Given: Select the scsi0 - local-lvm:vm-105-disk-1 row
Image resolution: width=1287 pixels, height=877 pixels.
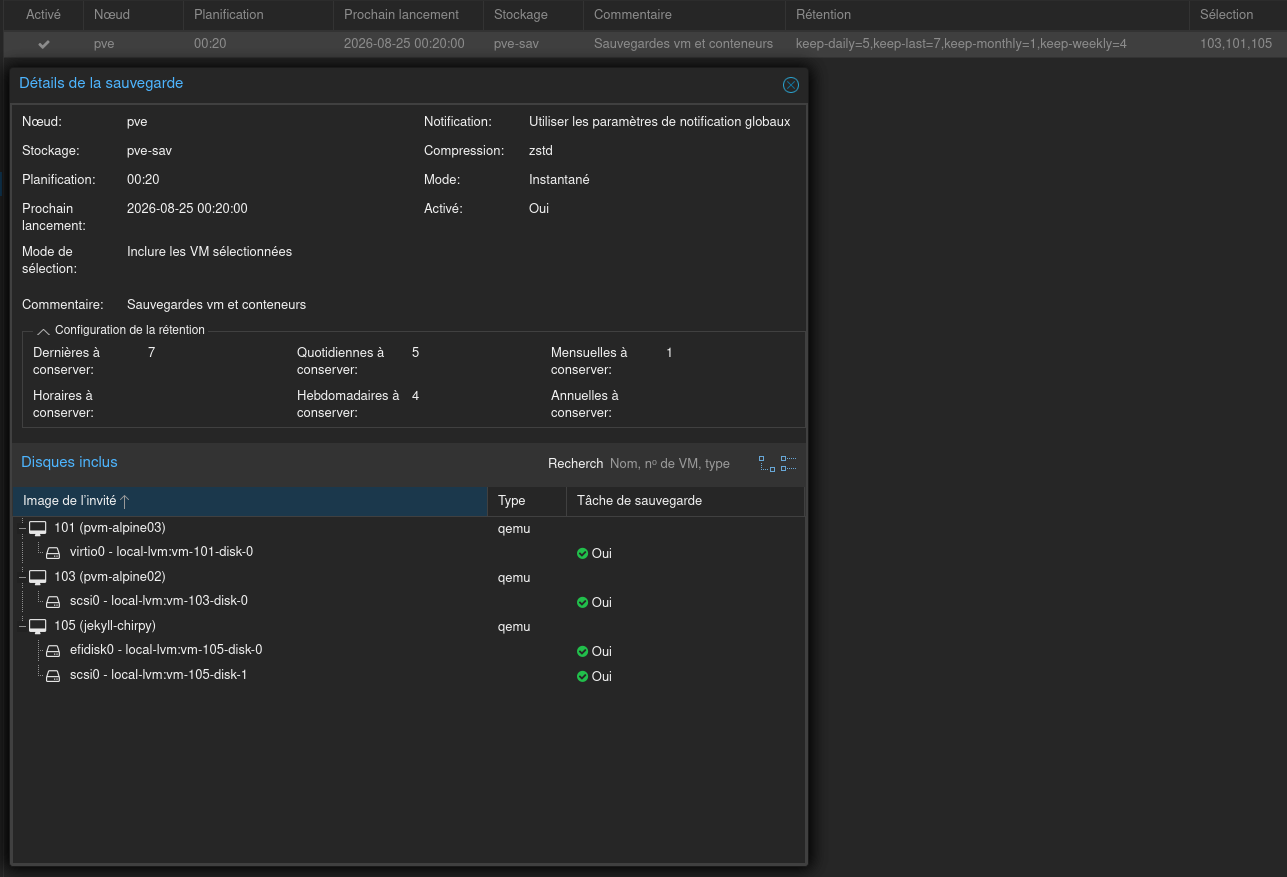Looking at the screenshot, I should pyautogui.click(x=408, y=676).
